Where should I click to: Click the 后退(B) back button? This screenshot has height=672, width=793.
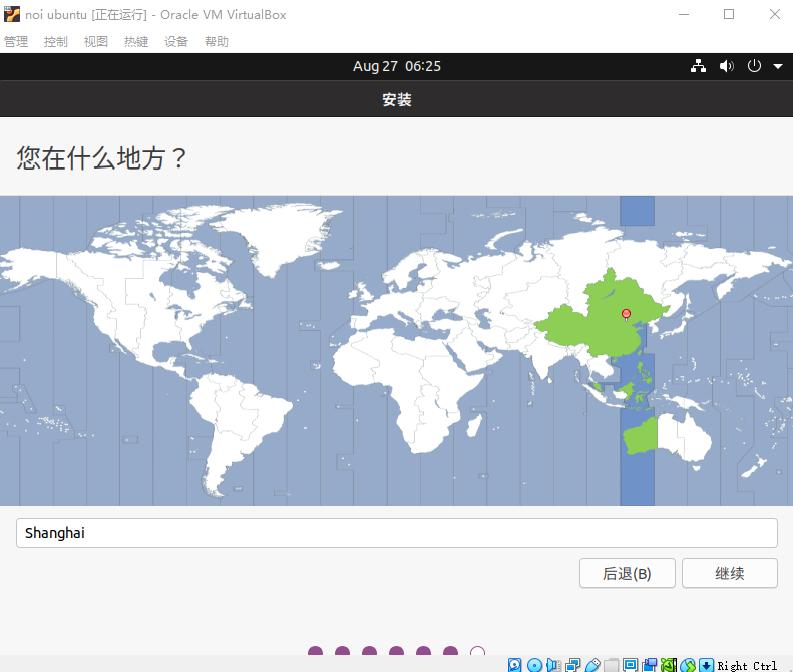coord(627,573)
